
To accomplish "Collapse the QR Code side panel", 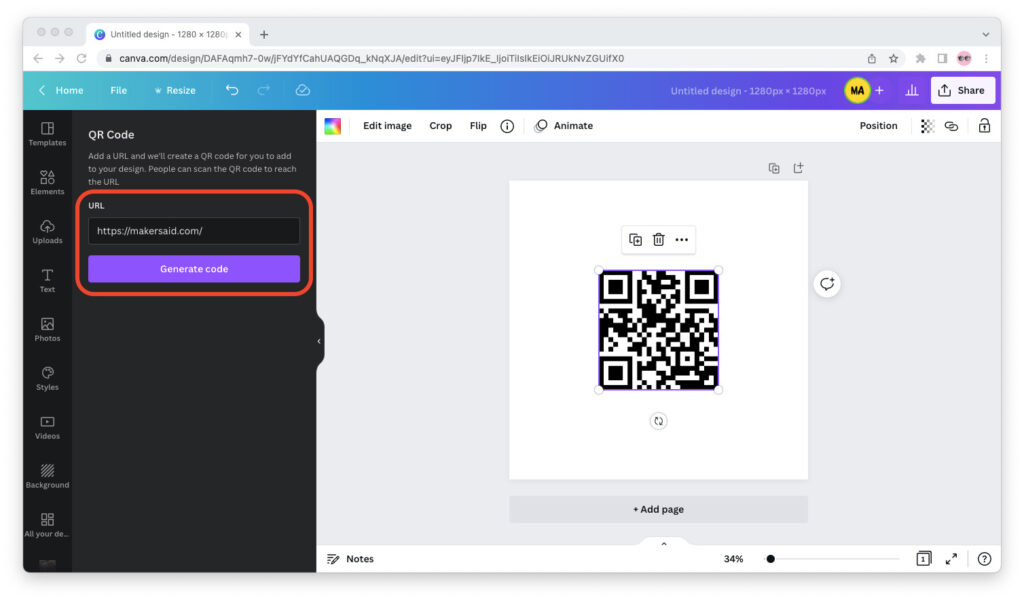I will [319, 341].
